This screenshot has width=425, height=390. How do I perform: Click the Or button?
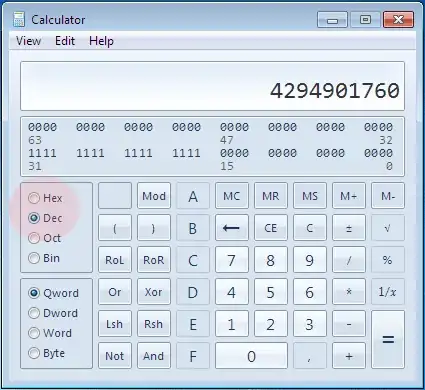(115, 292)
